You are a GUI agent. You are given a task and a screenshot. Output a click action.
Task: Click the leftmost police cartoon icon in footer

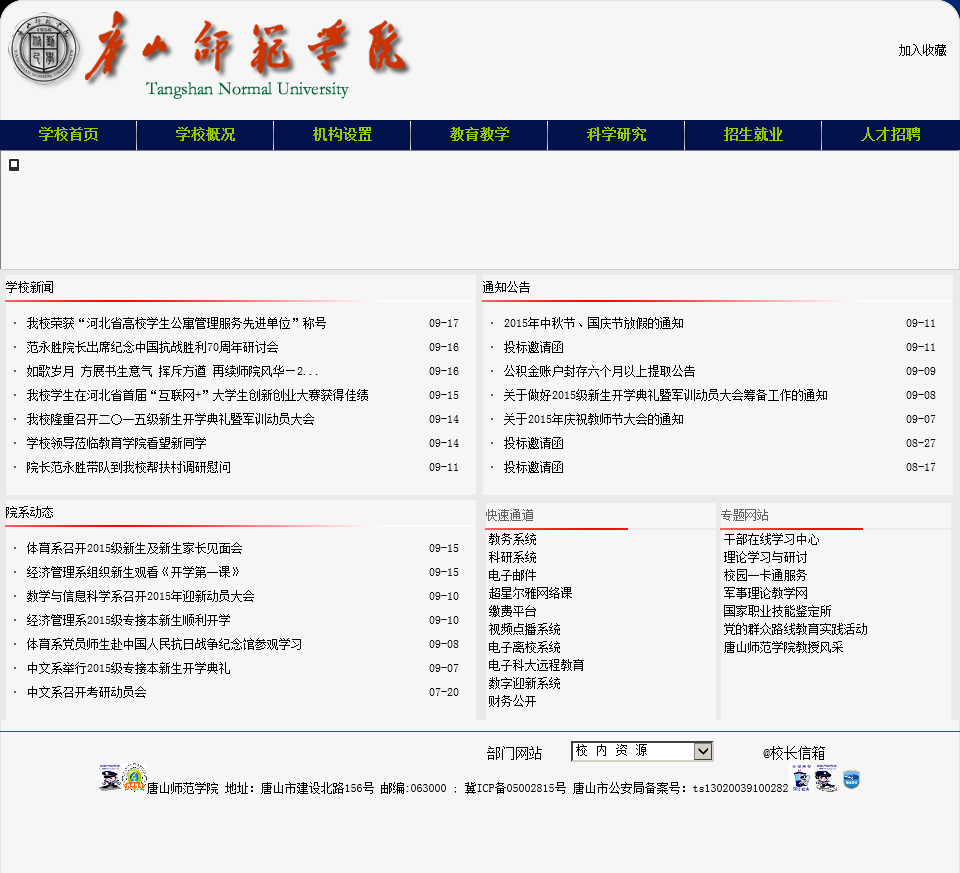pyautogui.click(x=110, y=777)
